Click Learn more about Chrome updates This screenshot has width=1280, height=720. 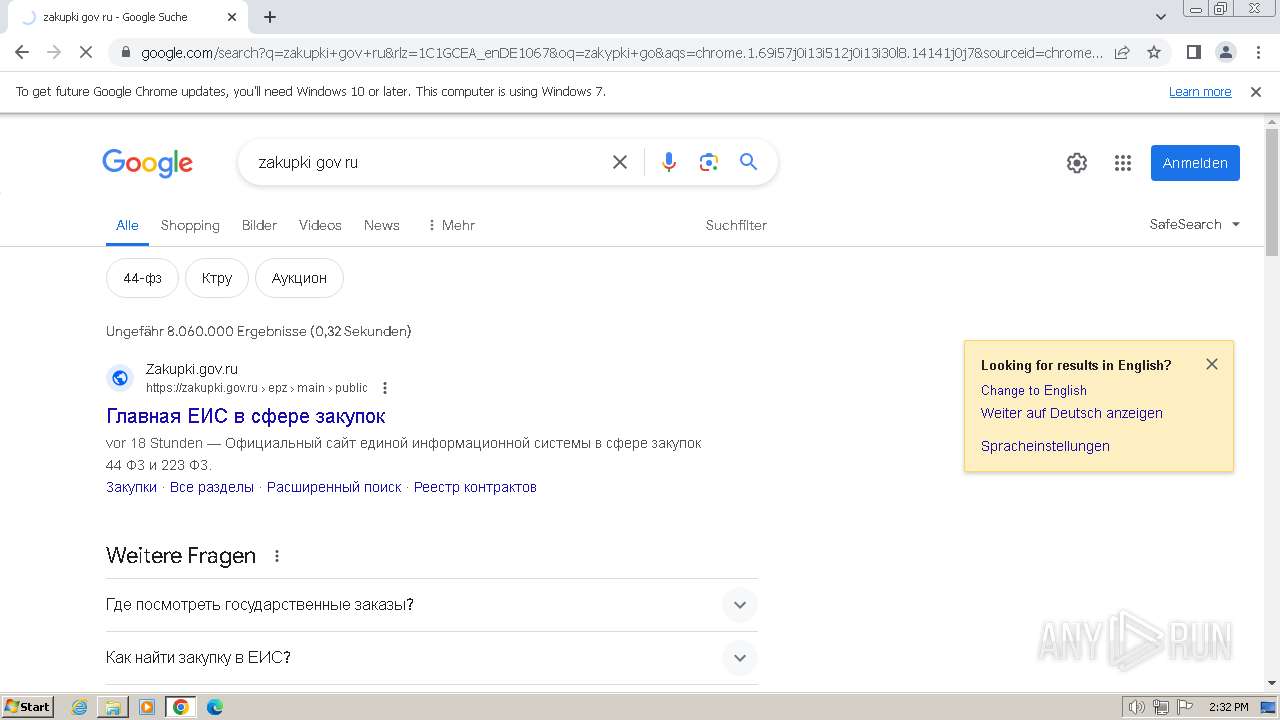[x=1200, y=92]
